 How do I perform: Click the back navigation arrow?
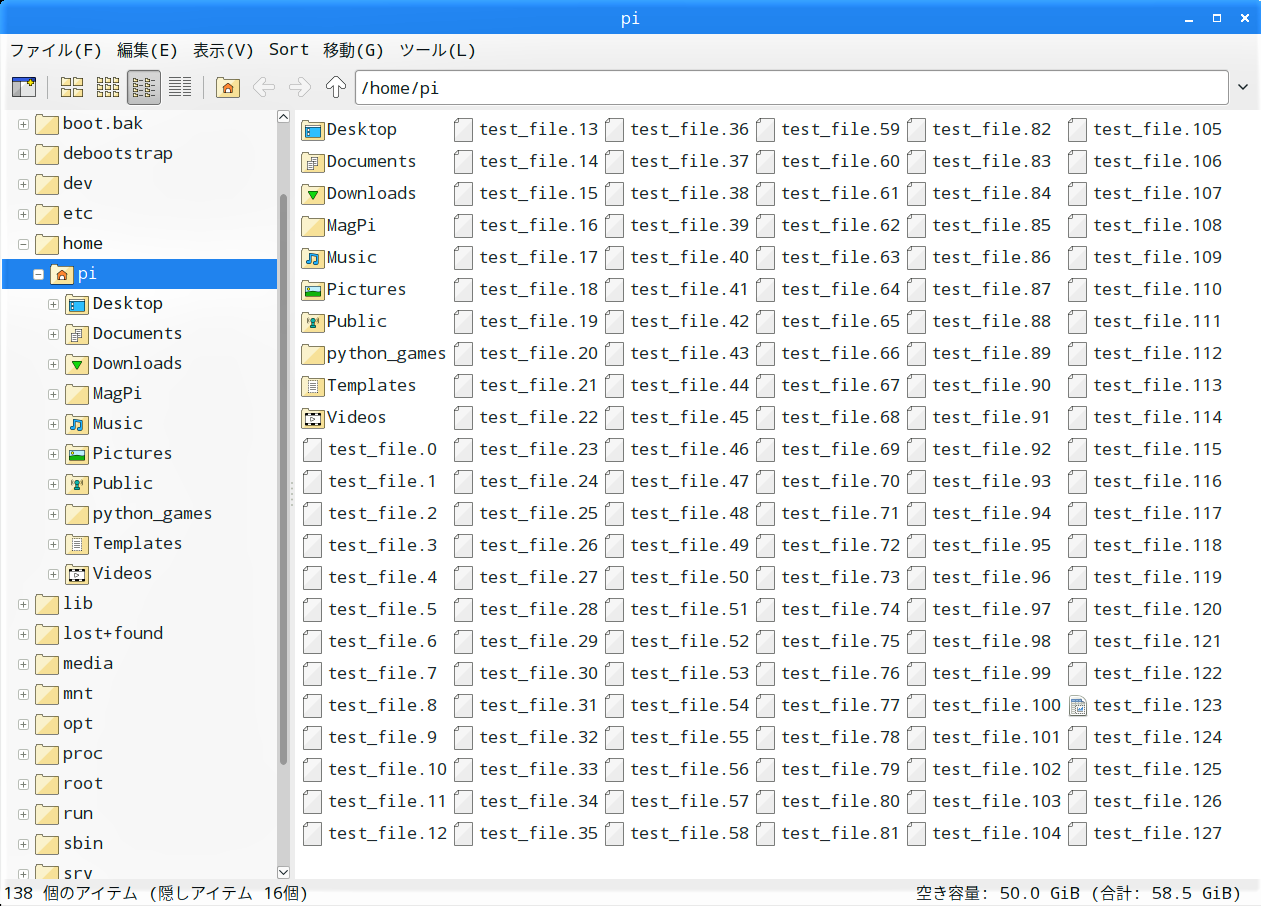(x=264, y=88)
